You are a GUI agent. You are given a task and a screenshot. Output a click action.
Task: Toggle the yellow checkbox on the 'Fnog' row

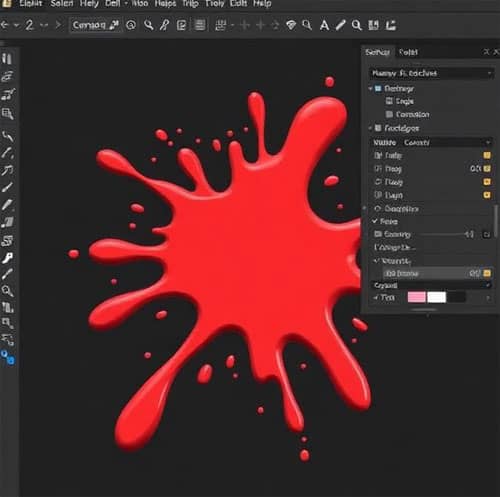487,169
